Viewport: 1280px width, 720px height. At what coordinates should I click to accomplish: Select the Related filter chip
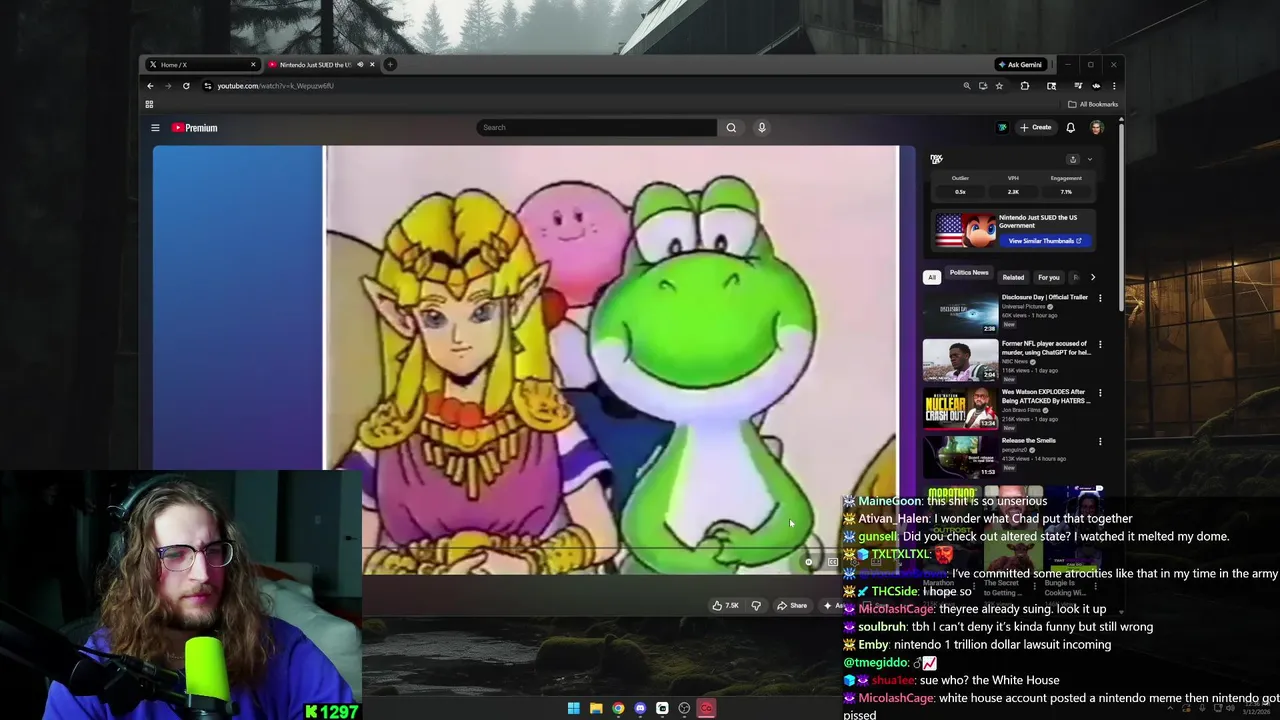click(x=1013, y=277)
